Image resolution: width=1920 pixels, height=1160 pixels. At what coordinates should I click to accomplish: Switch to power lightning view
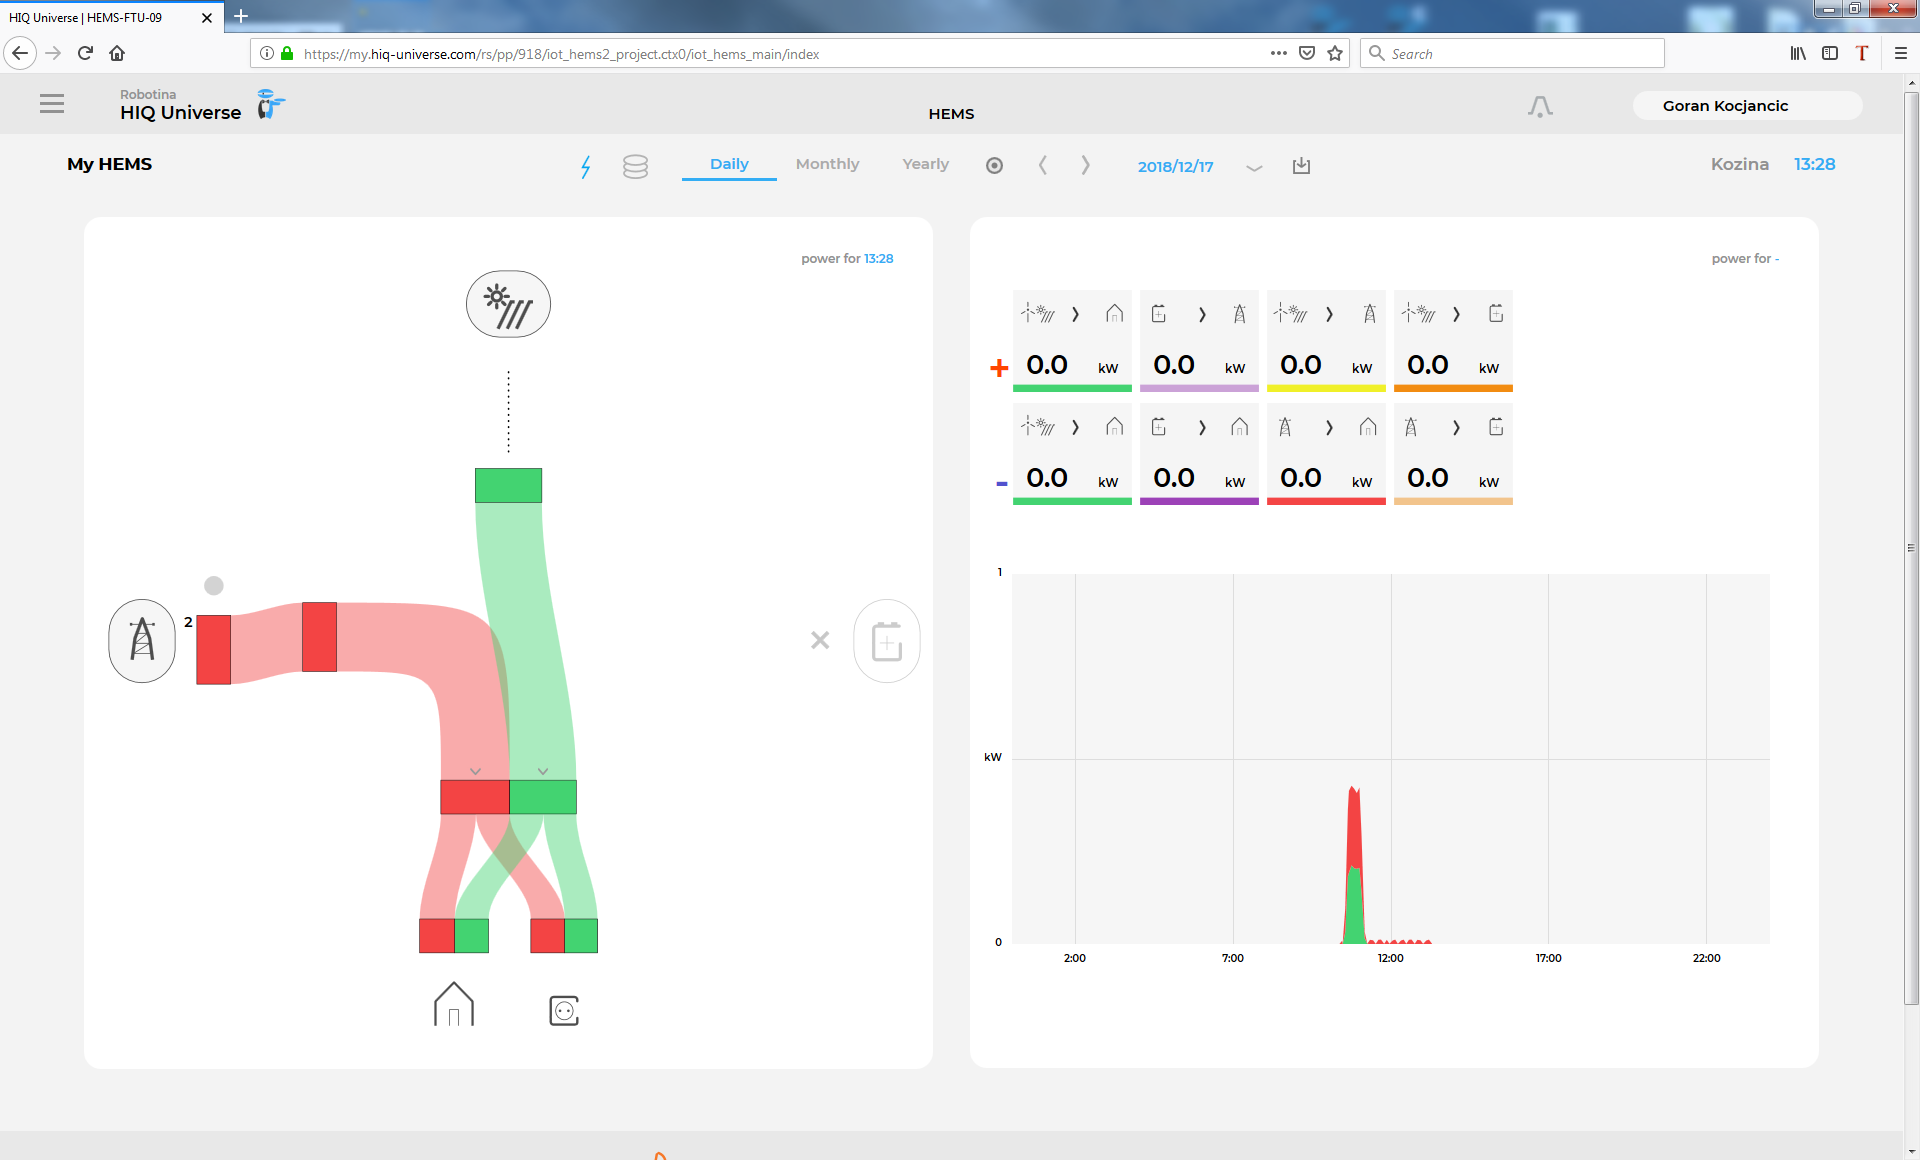click(x=586, y=166)
